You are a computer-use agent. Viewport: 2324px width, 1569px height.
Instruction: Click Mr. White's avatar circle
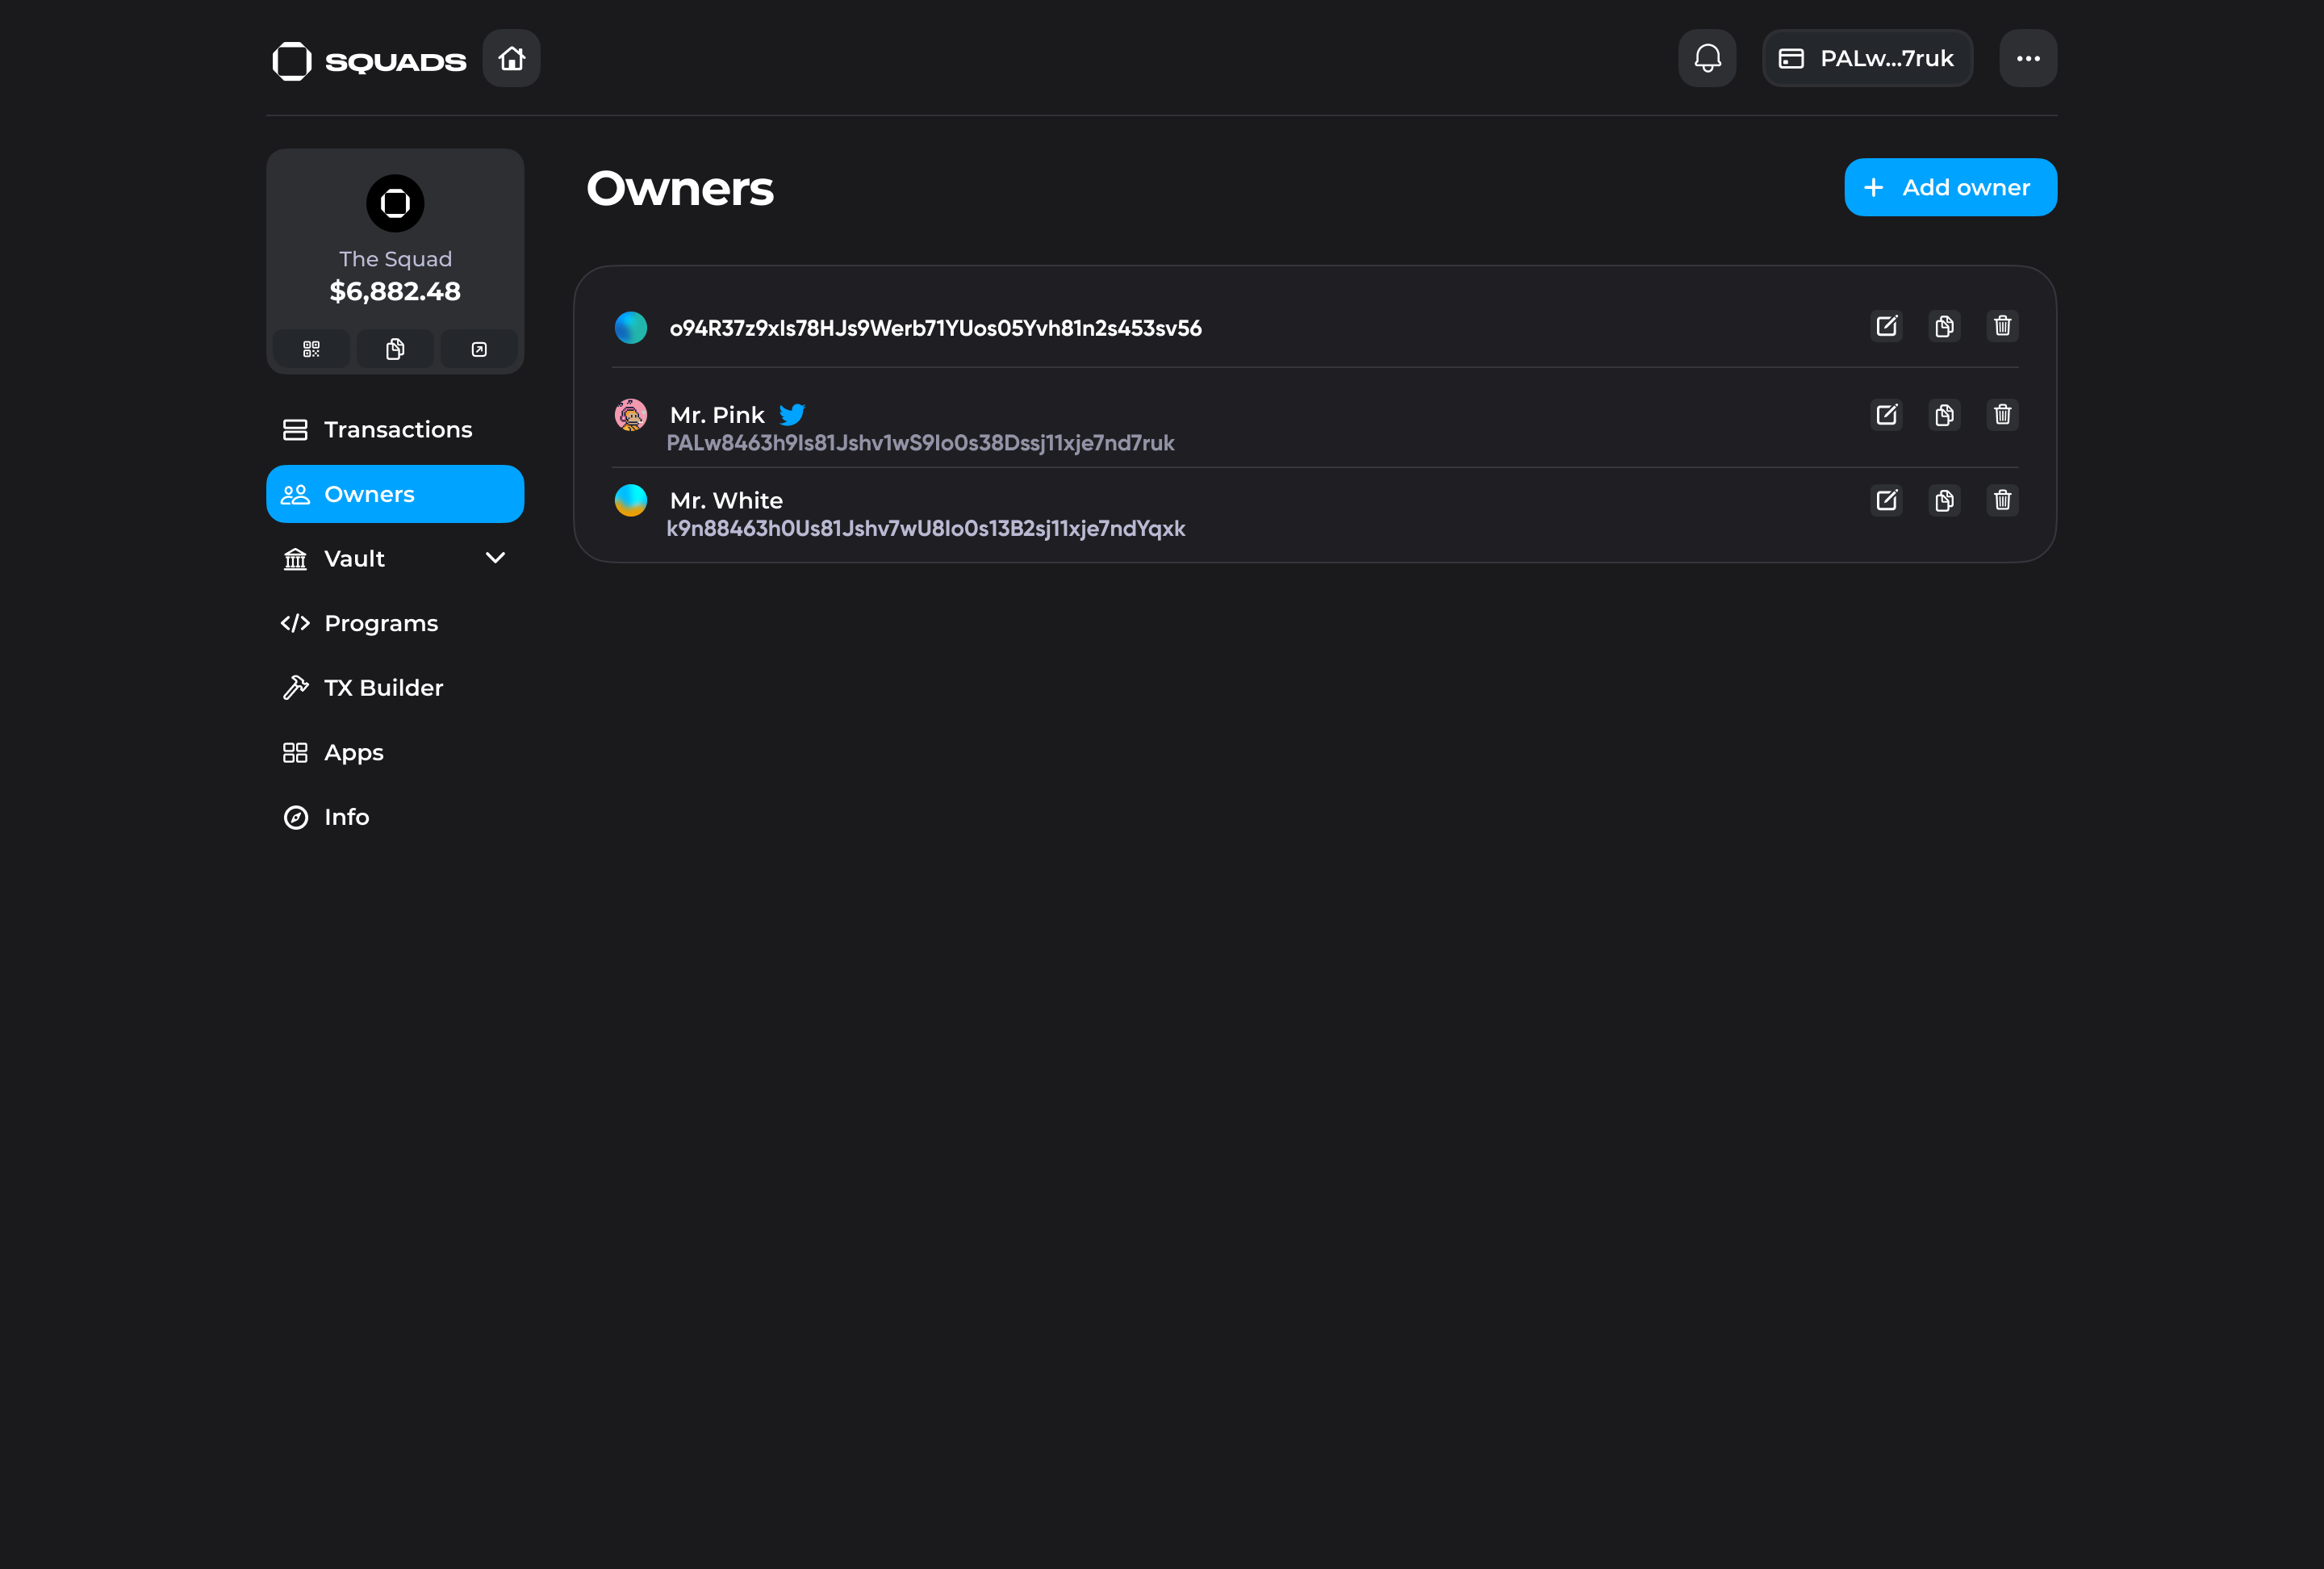(631, 500)
